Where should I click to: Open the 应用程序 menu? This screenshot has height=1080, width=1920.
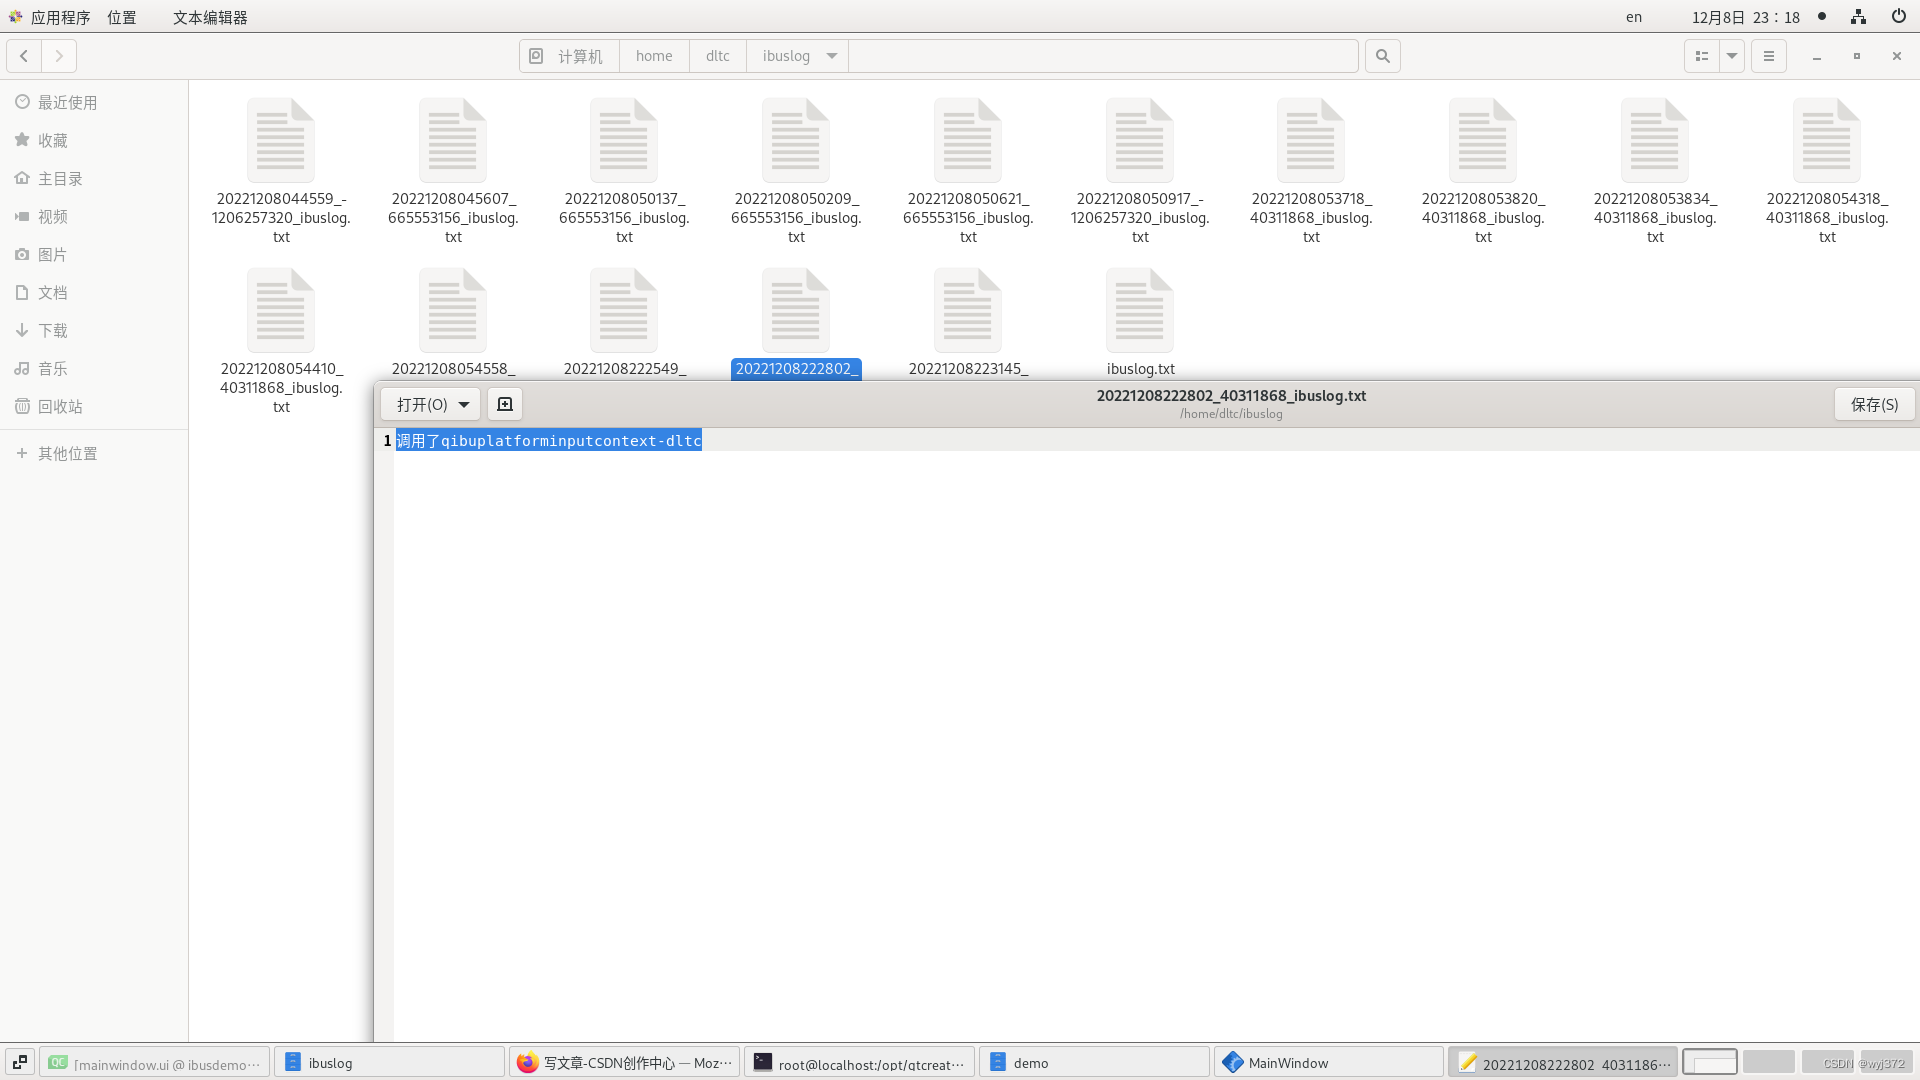click(59, 17)
